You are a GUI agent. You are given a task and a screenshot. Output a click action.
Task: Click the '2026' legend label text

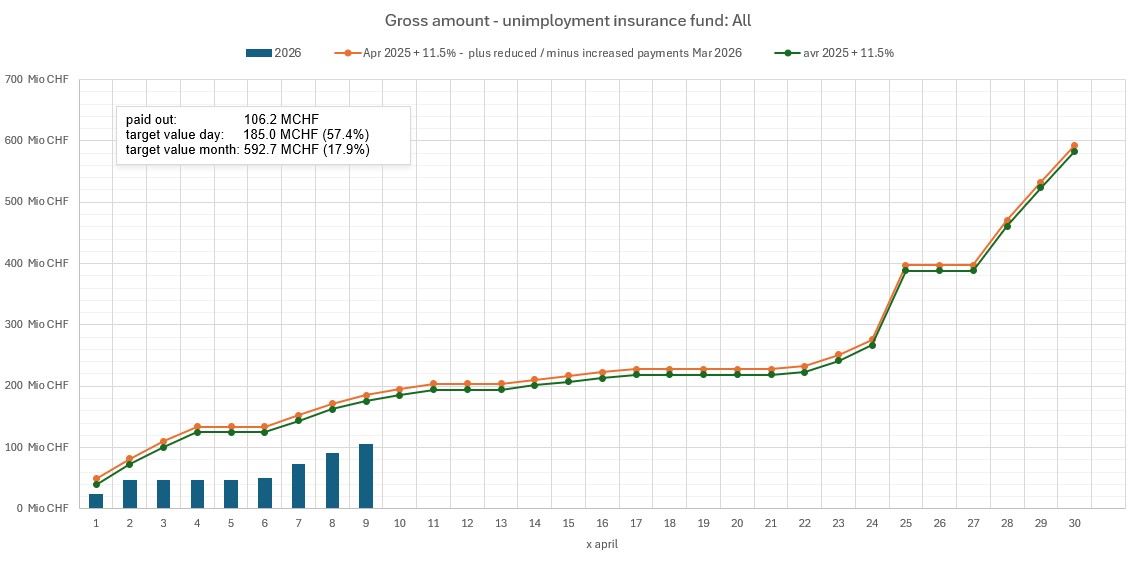click(288, 53)
